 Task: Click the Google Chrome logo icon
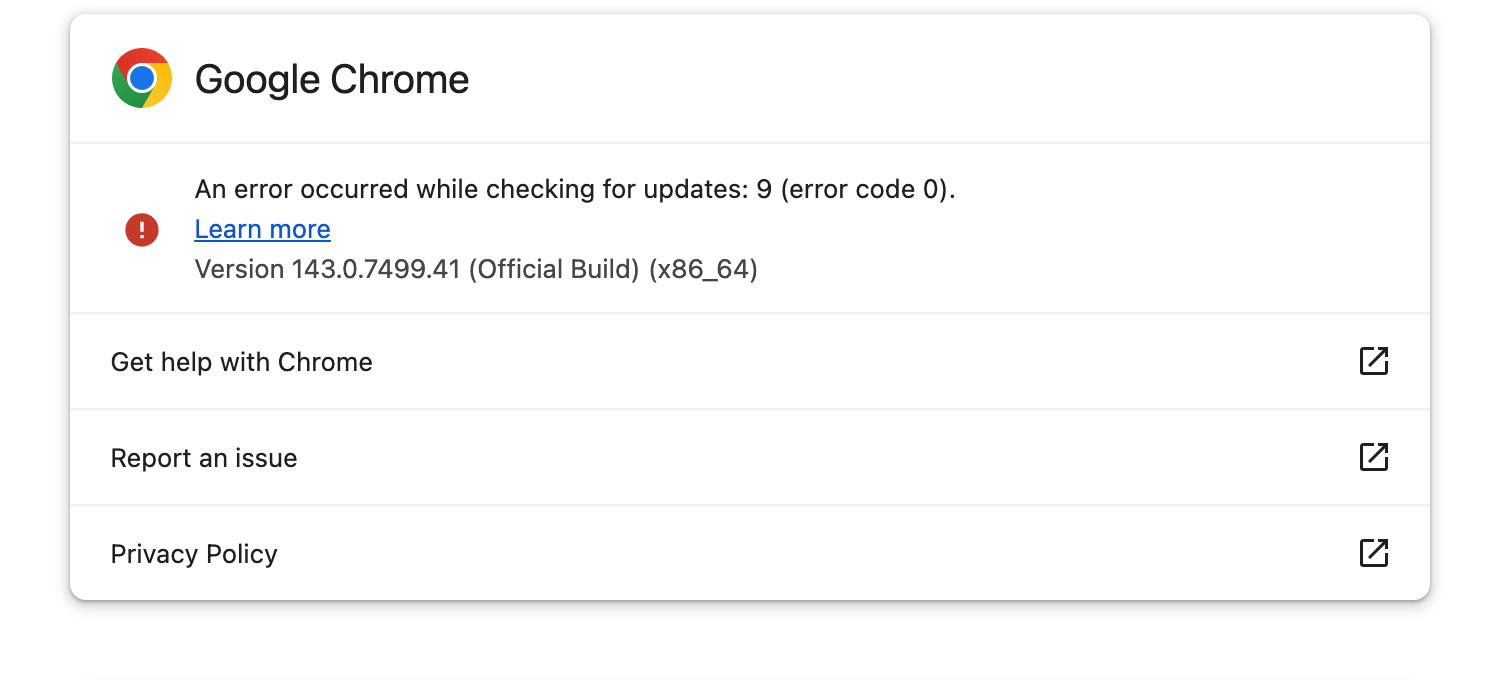tap(142, 78)
